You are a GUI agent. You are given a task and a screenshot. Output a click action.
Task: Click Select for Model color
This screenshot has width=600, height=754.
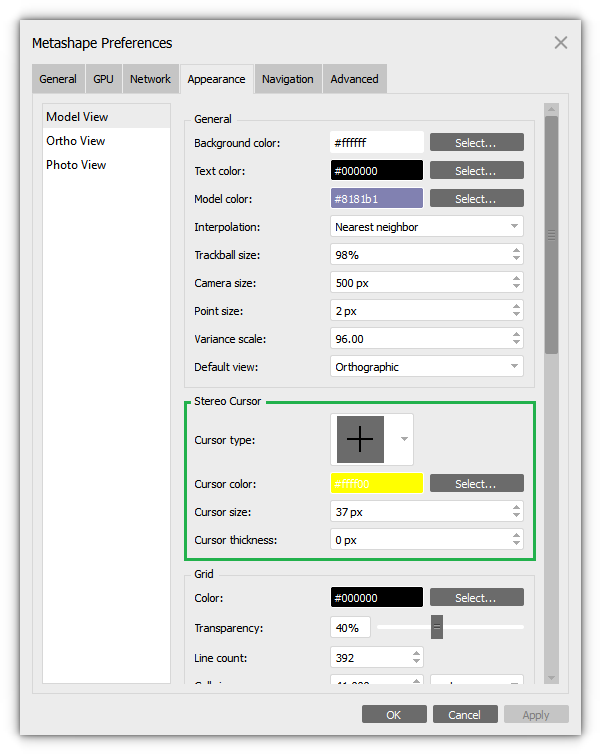pyautogui.click(x=476, y=199)
